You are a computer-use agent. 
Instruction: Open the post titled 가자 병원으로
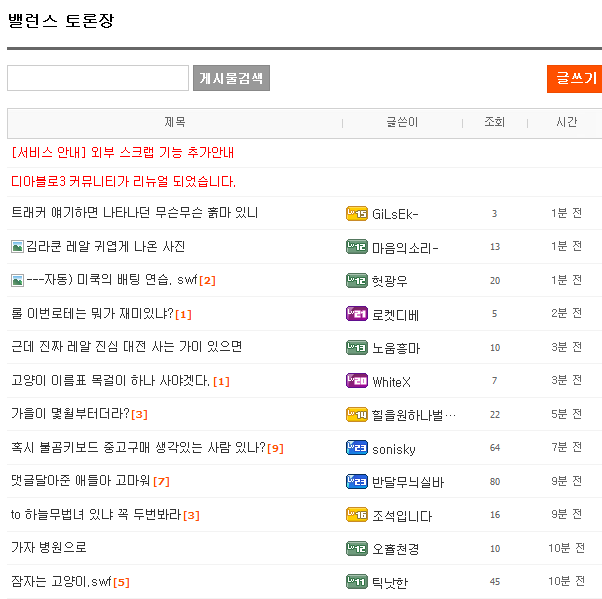coord(49,548)
